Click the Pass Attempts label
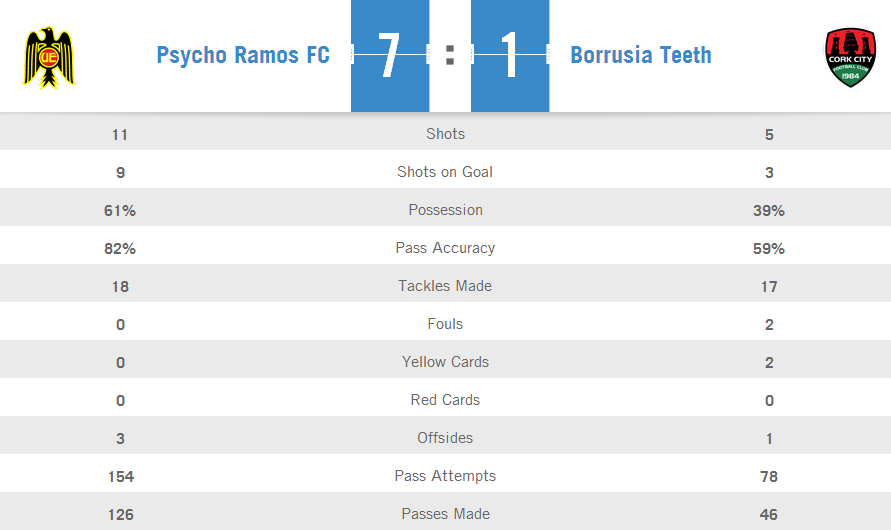 [446, 476]
